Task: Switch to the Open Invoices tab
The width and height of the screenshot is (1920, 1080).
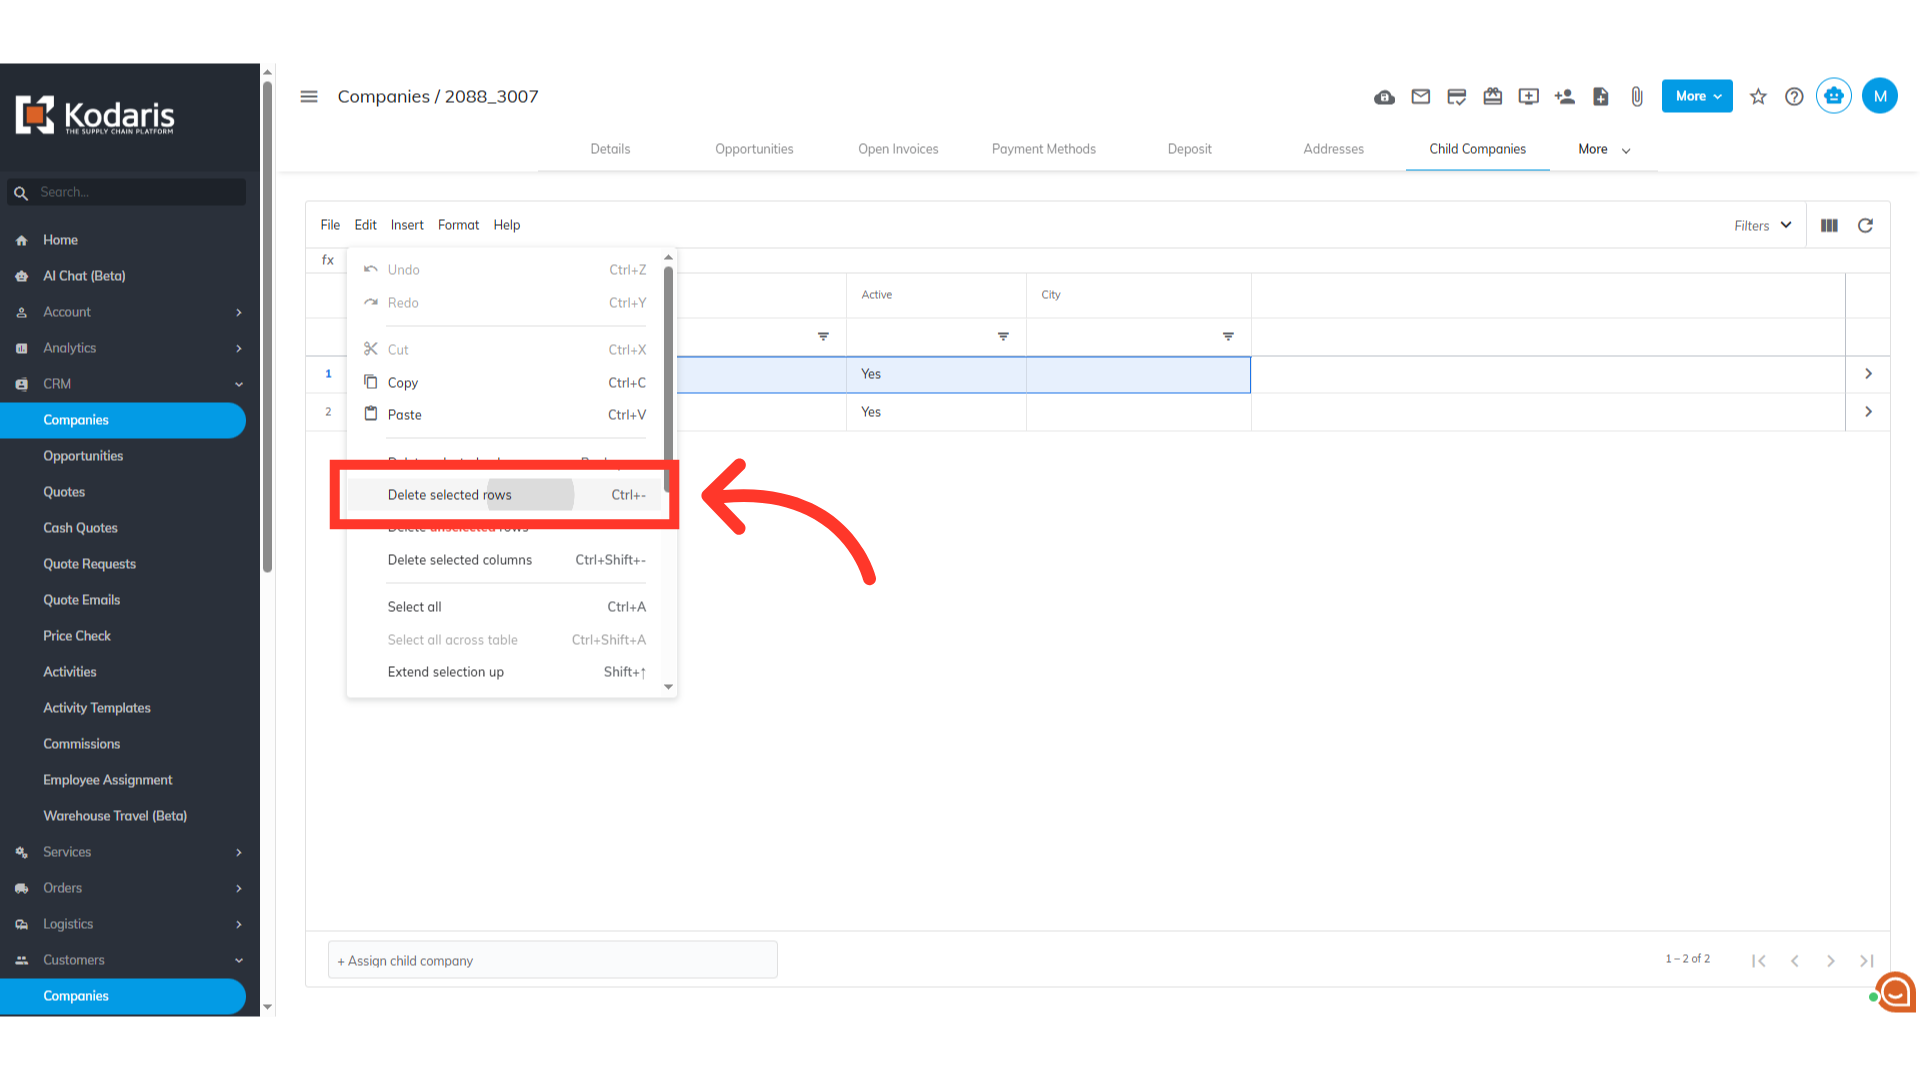Action: click(898, 149)
